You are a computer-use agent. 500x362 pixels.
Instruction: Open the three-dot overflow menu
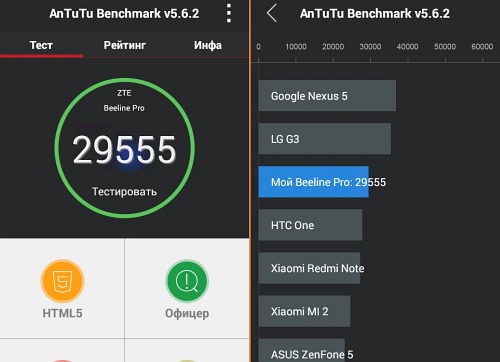pos(229,13)
